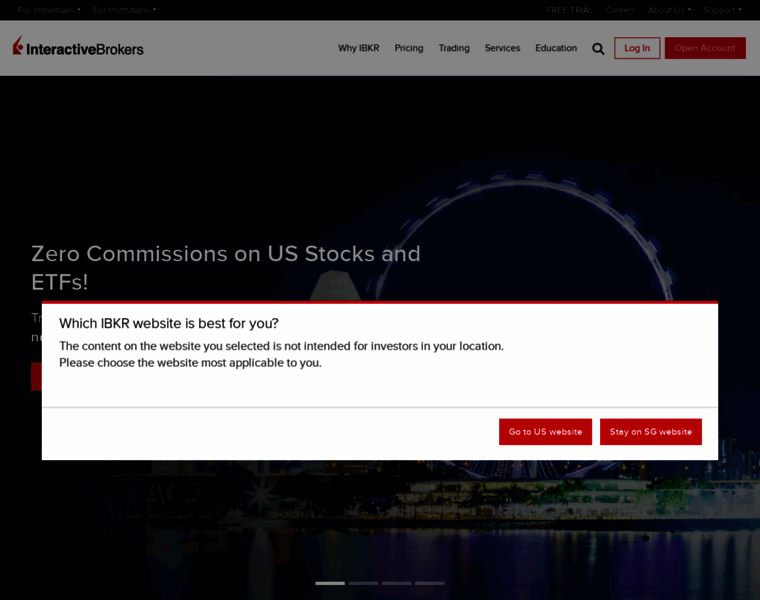Select the first carousel slide indicator
760x600 pixels.
click(330, 583)
